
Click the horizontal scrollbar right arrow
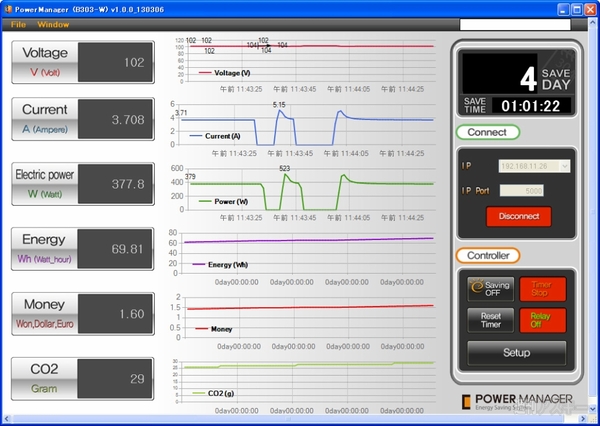point(583,419)
